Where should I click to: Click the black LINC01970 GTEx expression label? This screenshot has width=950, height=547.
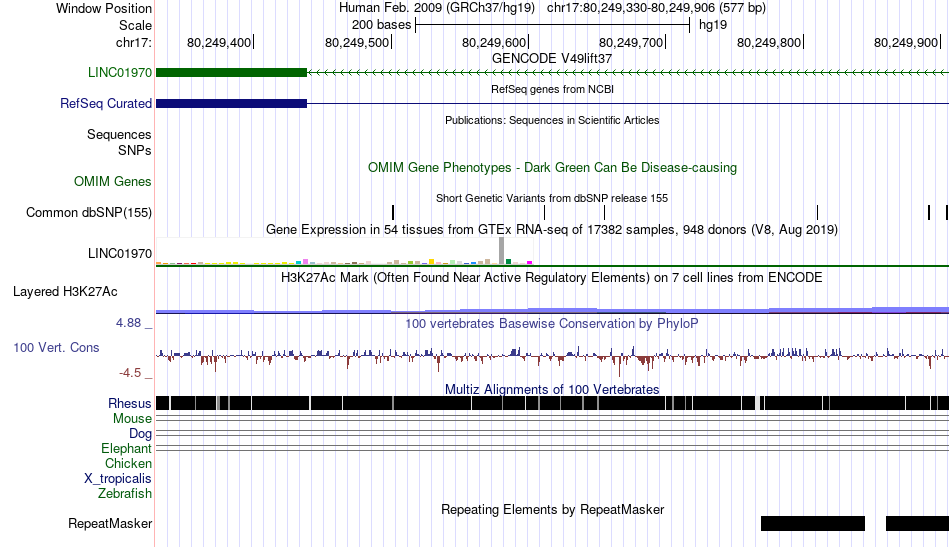119,253
